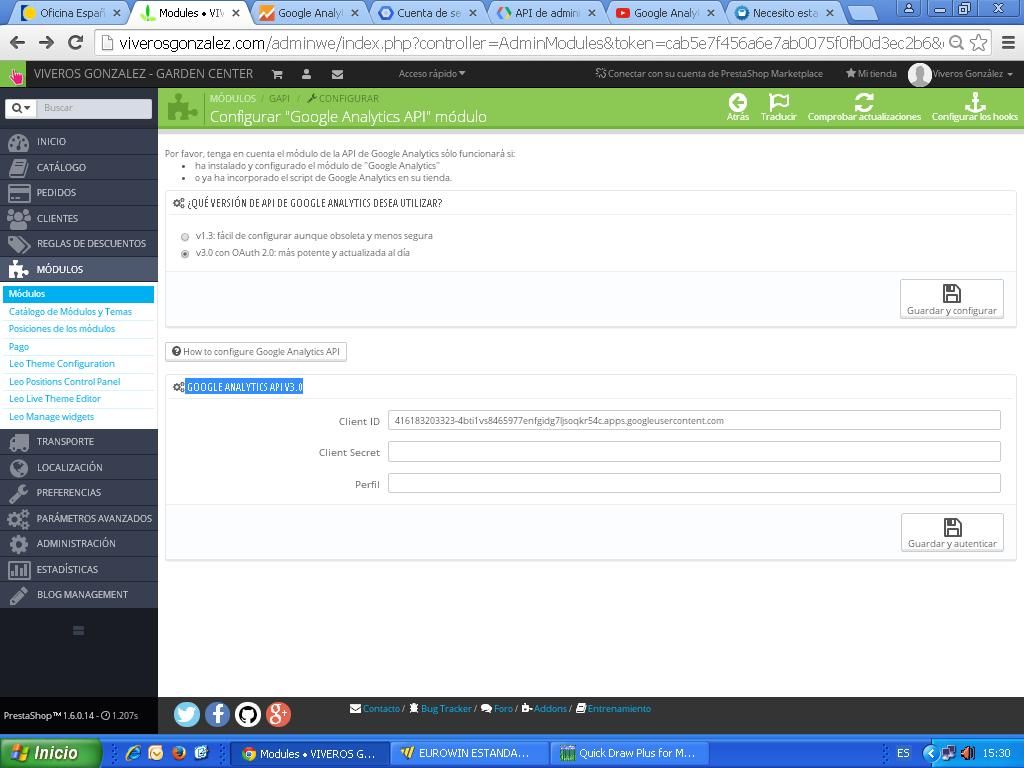Bookmark page with the star icon
This screenshot has width=1024, height=768.
click(978, 43)
